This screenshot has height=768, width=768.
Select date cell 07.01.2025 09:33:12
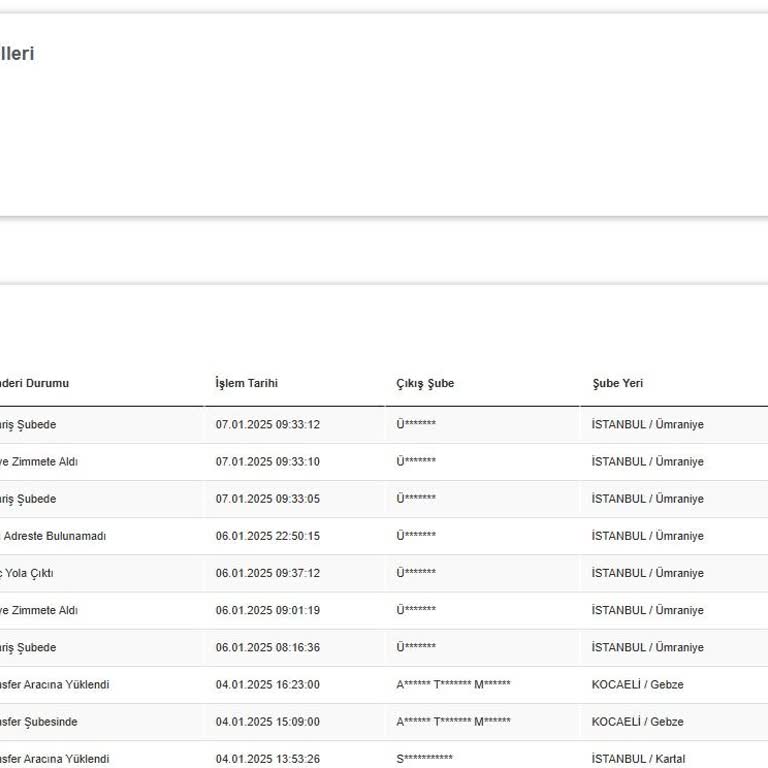pyautogui.click(x=268, y=424)
